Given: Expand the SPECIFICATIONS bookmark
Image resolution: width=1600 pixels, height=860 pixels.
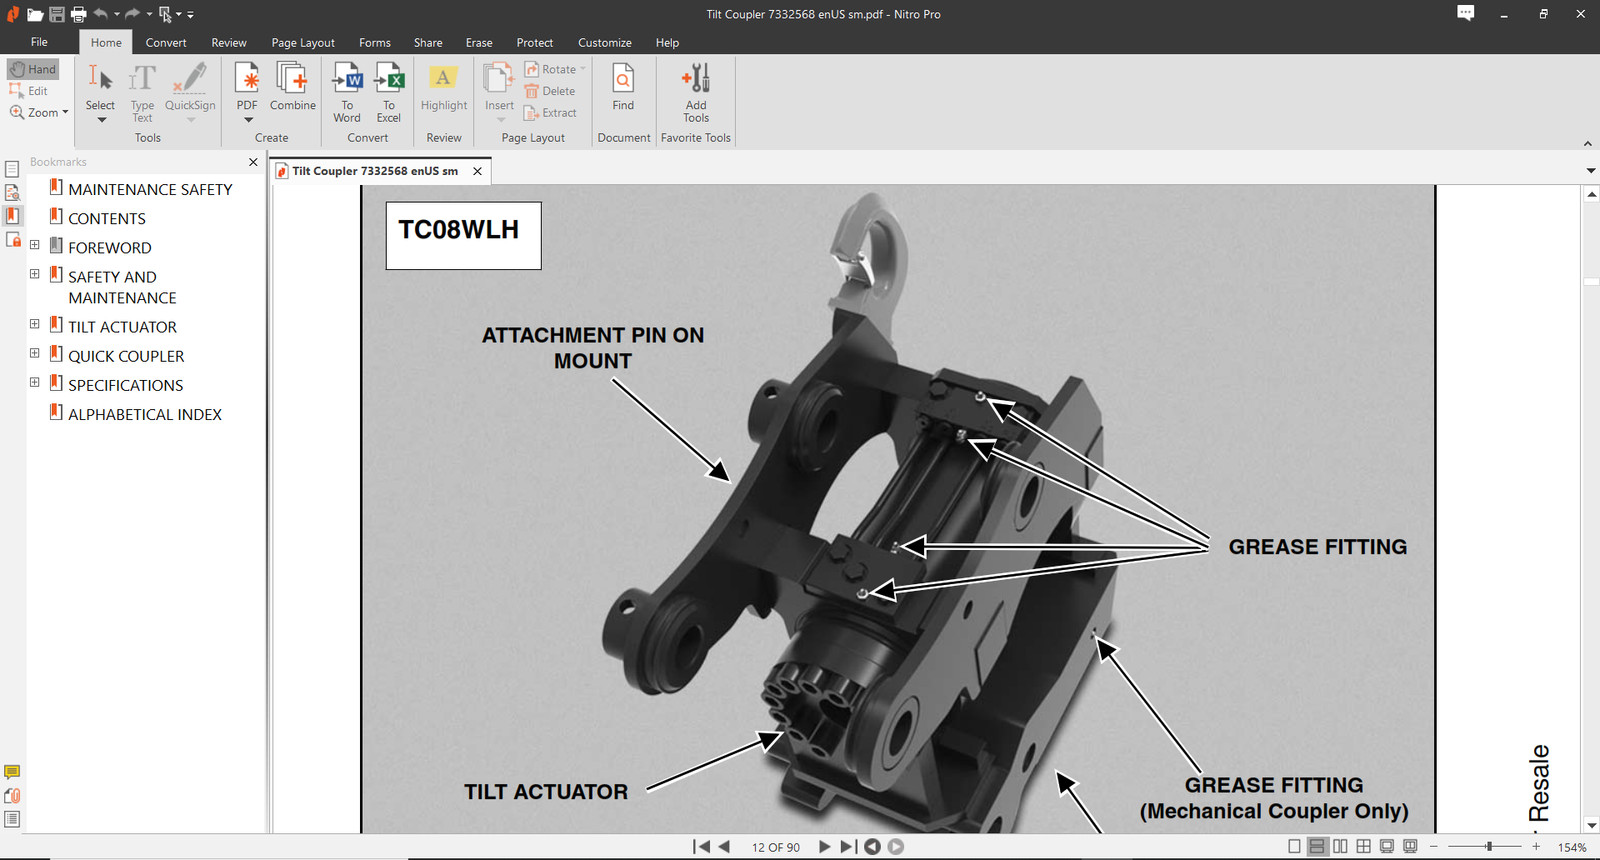Looking at the screenshot, I should tap(34, 382).
